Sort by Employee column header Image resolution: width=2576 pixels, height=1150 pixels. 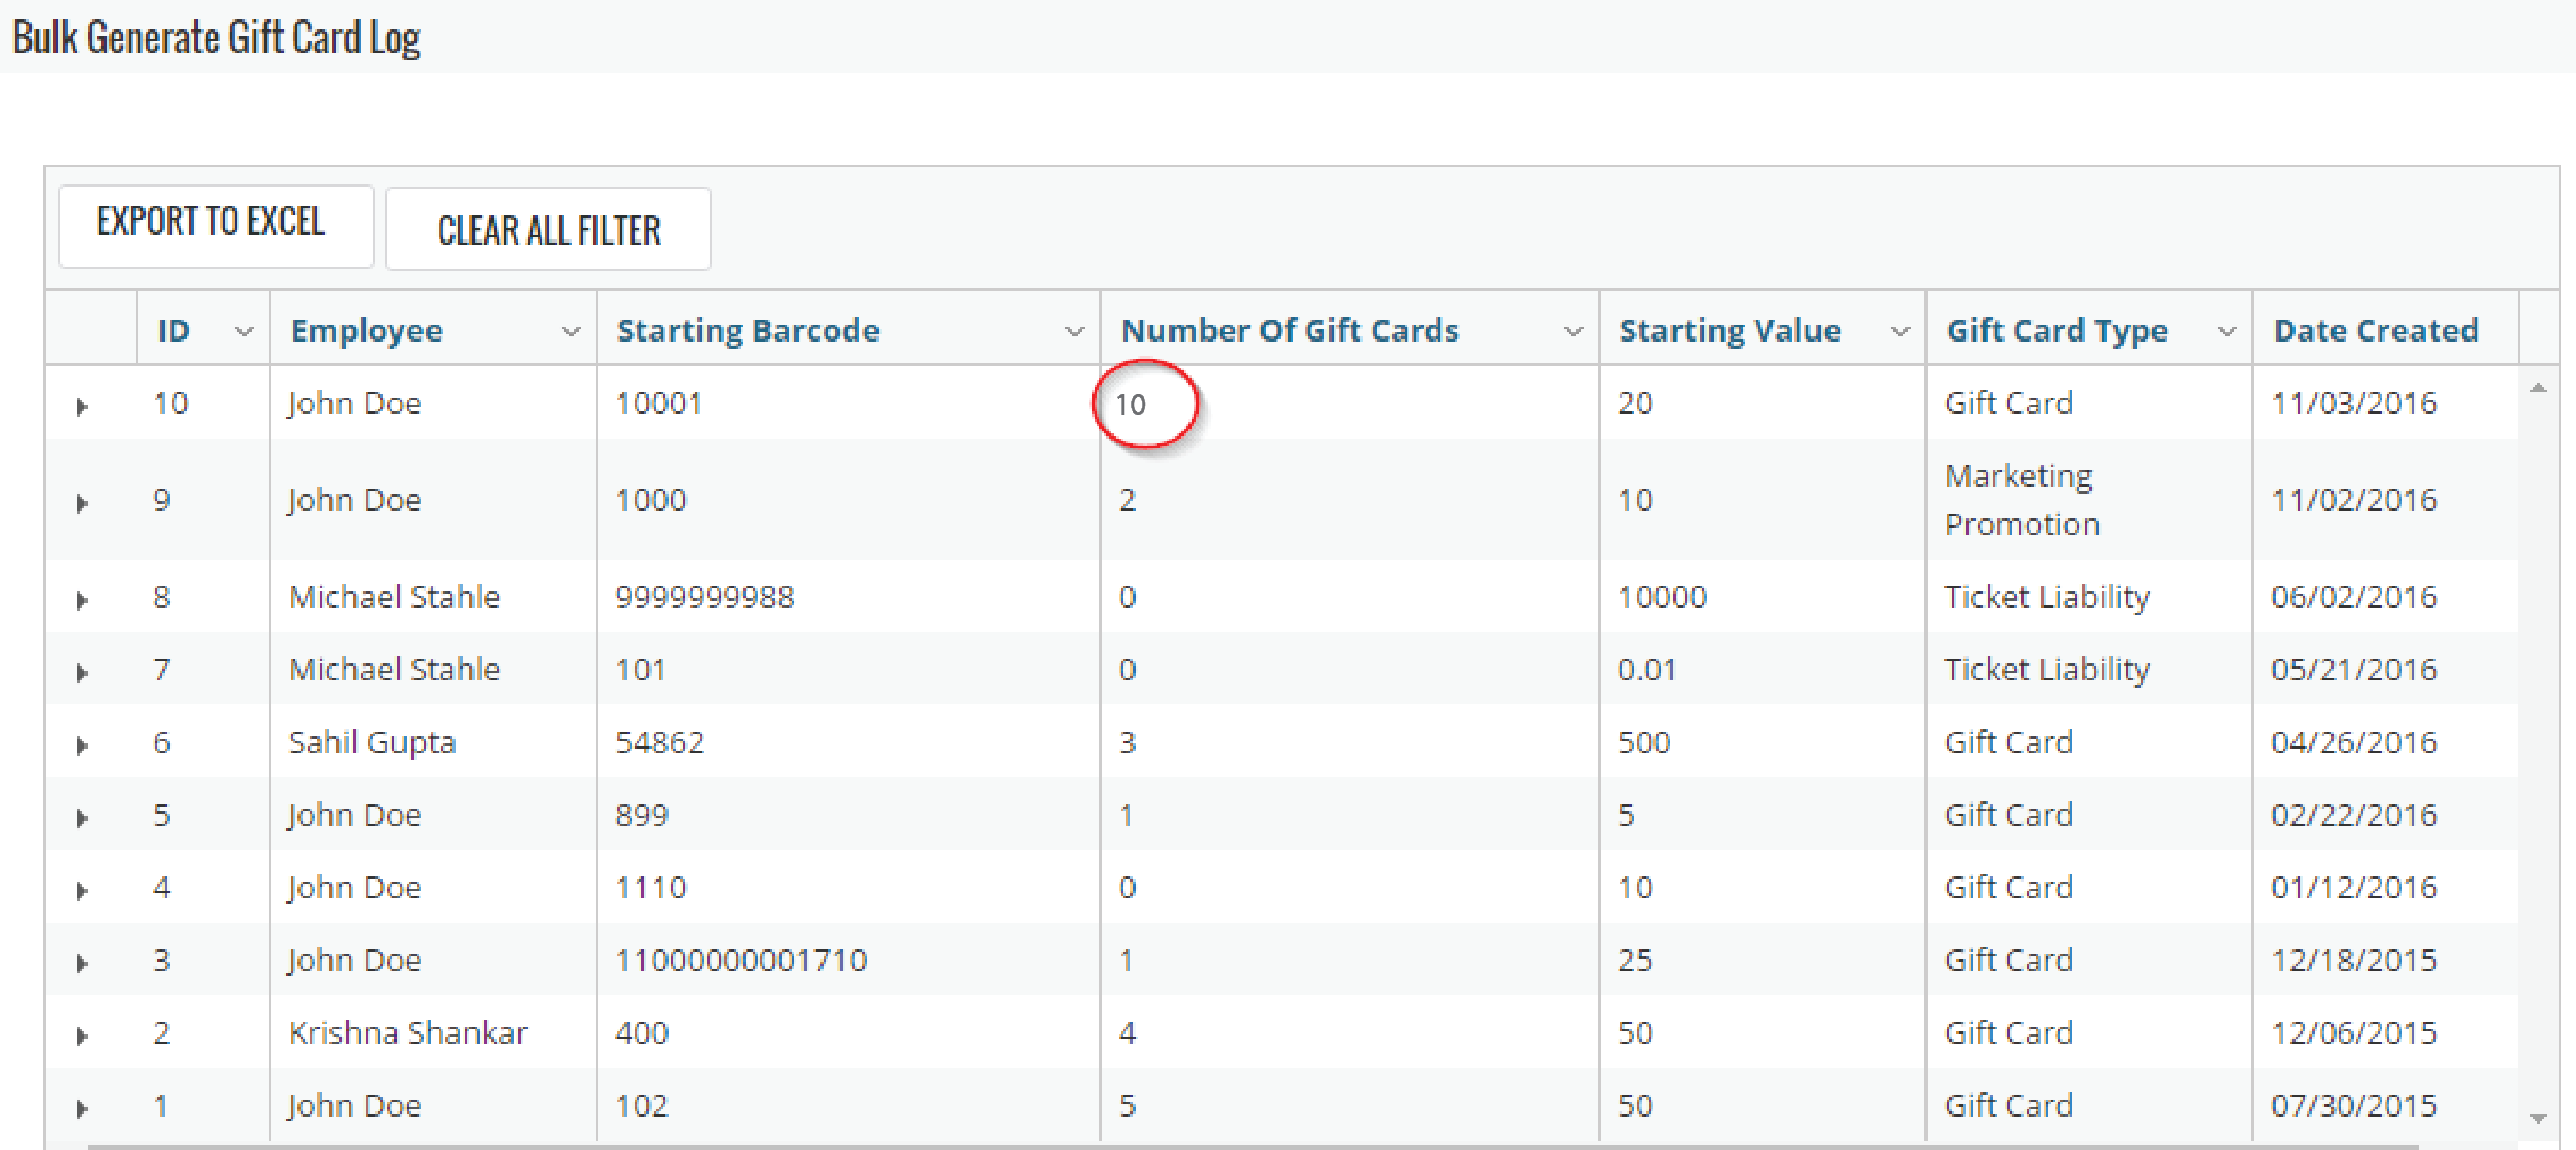tap(367, 331)
